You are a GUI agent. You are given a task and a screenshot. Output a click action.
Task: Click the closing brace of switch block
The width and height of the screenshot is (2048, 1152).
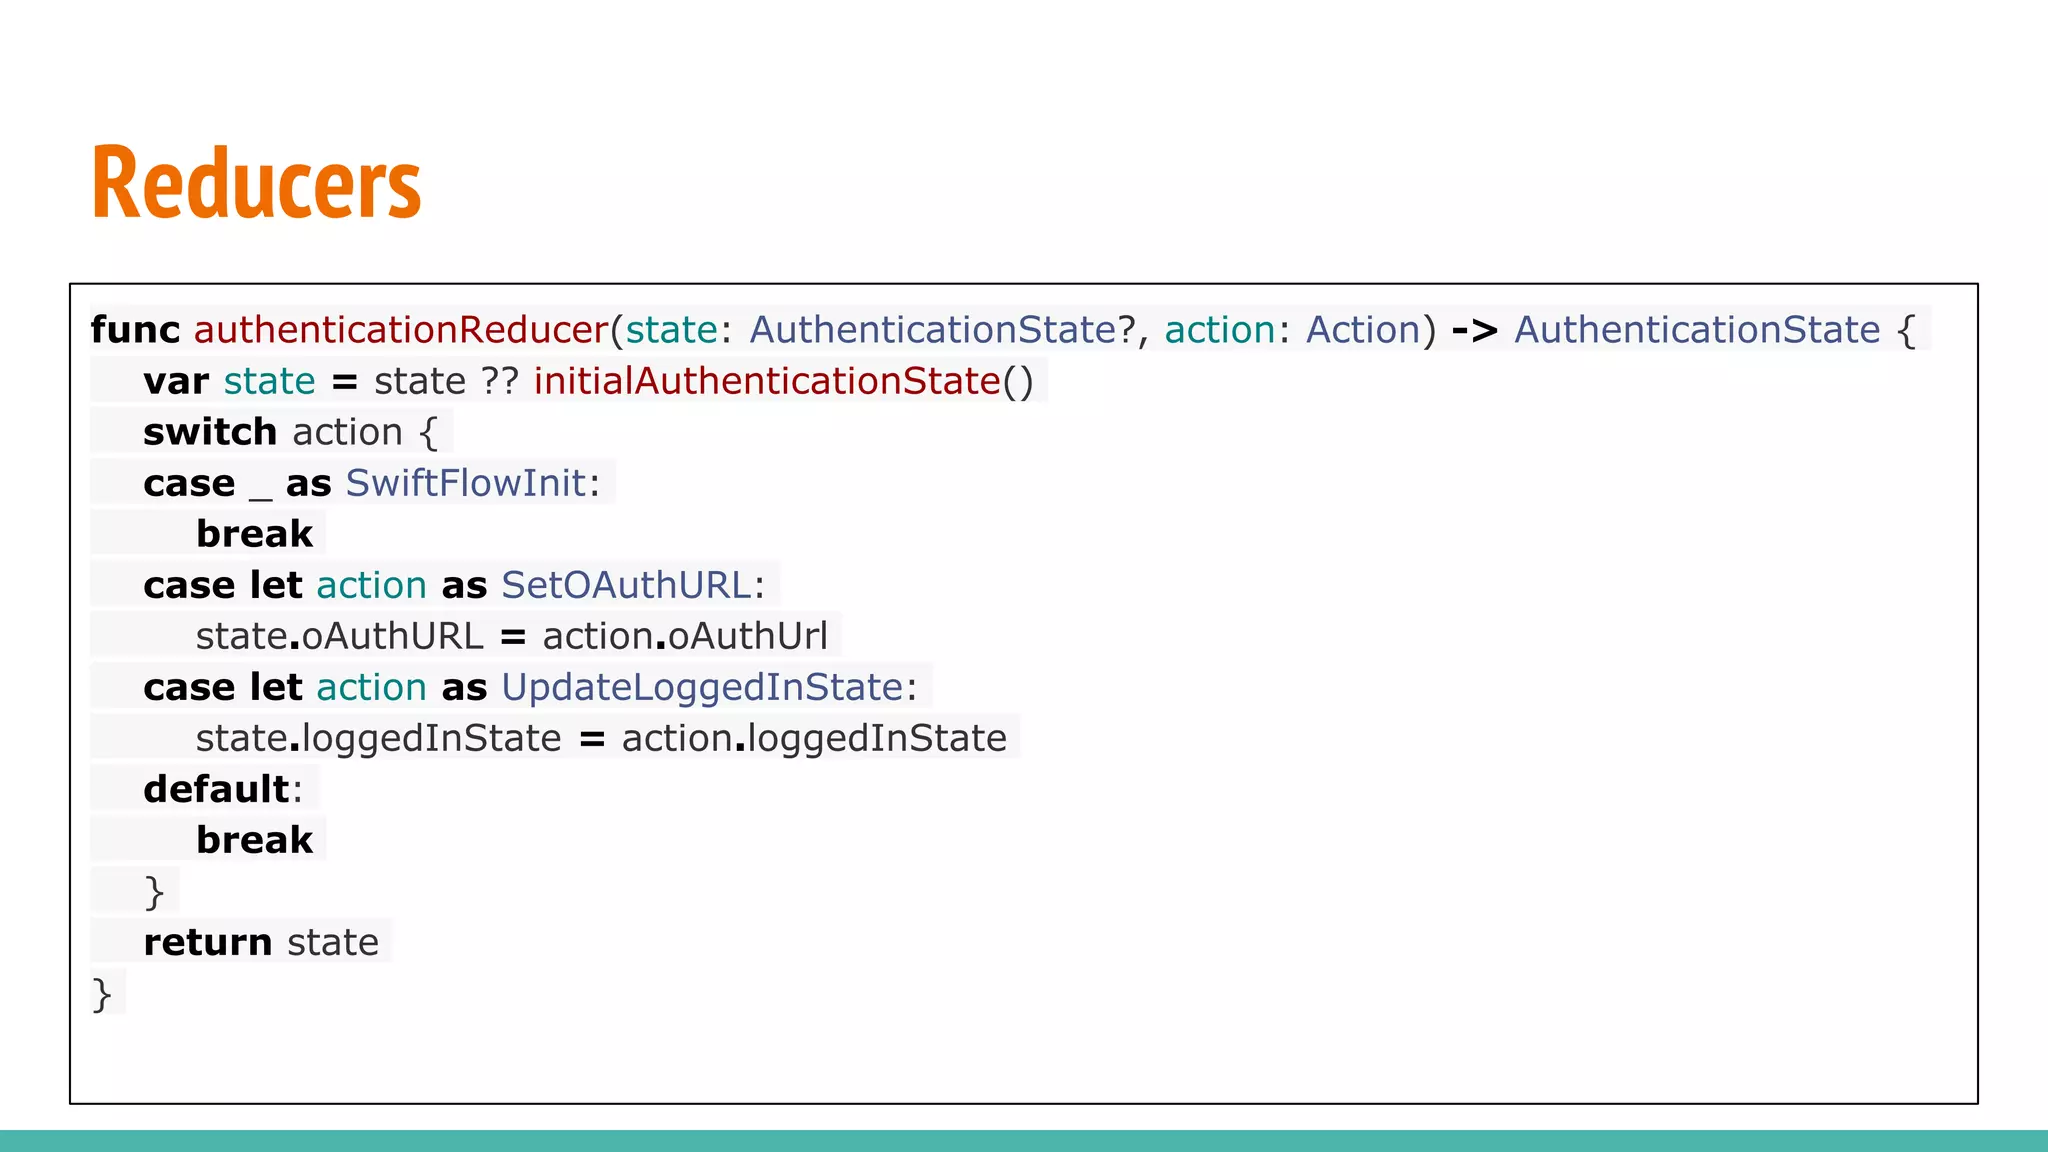click(154, 892)
